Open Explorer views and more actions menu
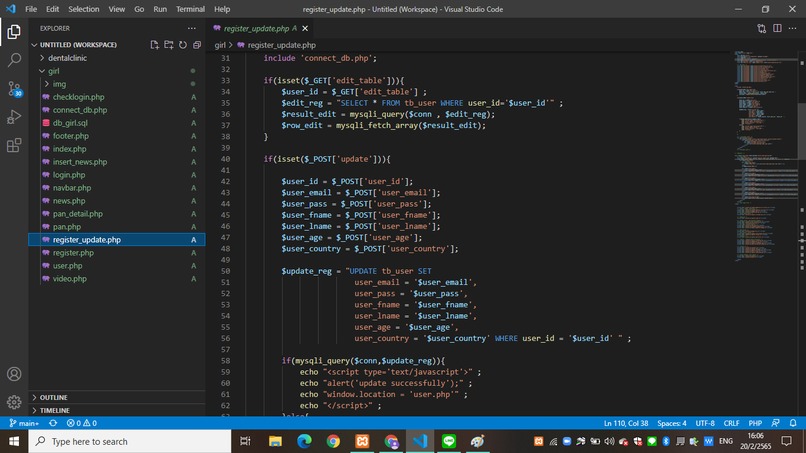The image size is (806, 453). click(x=192, y=28)
